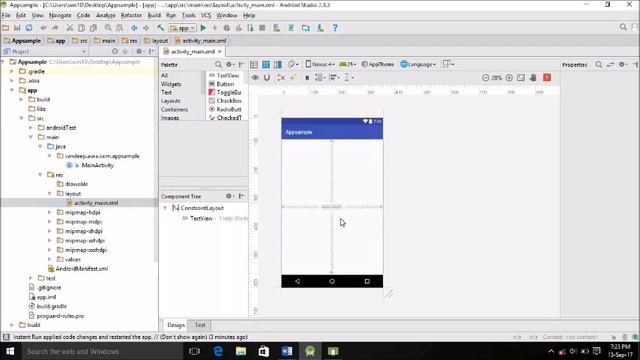640x360 pixels.
Task: Click AppTheme theme button
Action: coord(378,64)
